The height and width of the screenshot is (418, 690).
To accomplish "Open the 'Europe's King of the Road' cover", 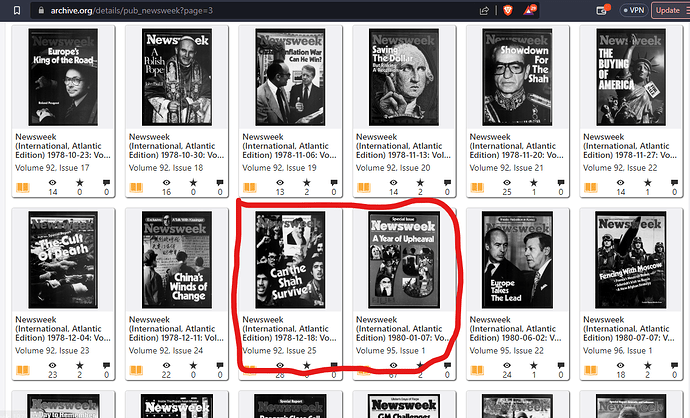I will (x=63, y=77).
